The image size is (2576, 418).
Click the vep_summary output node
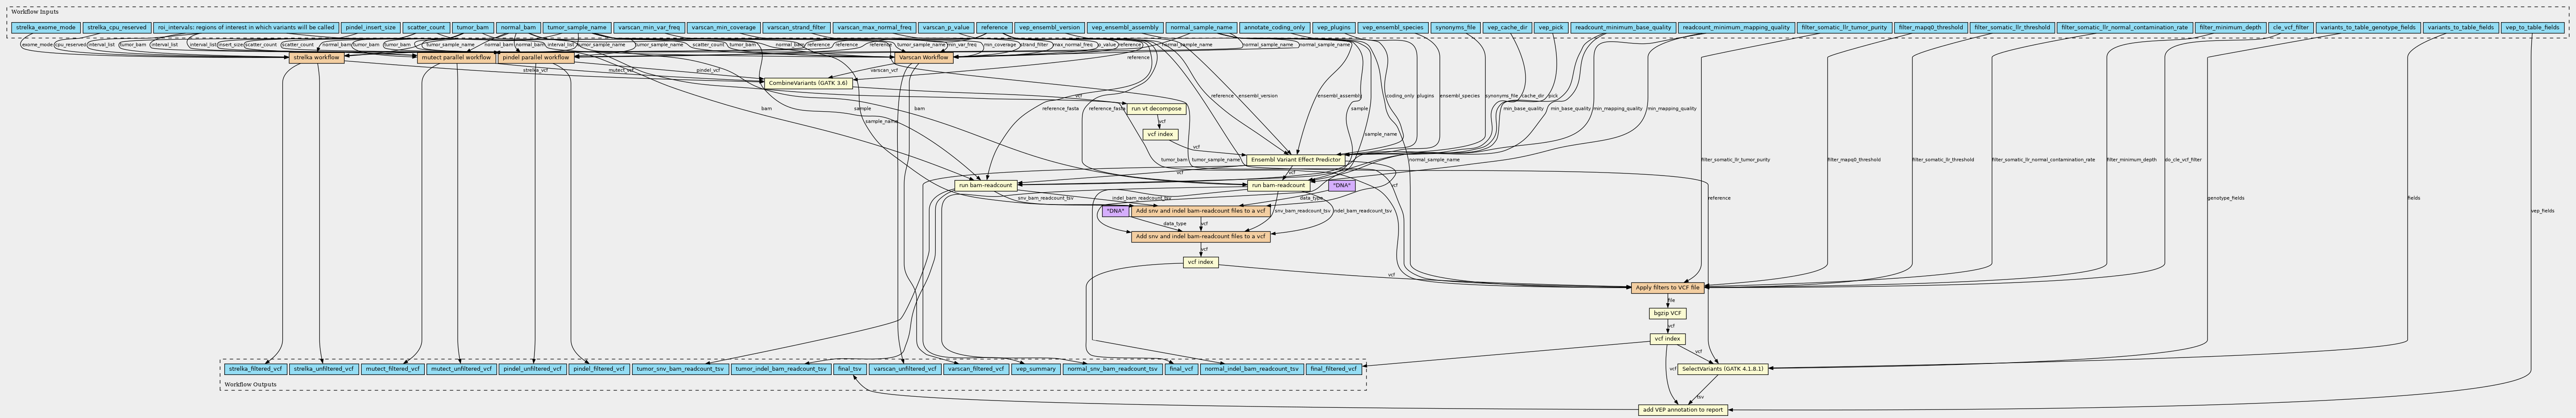(1035, 369)
